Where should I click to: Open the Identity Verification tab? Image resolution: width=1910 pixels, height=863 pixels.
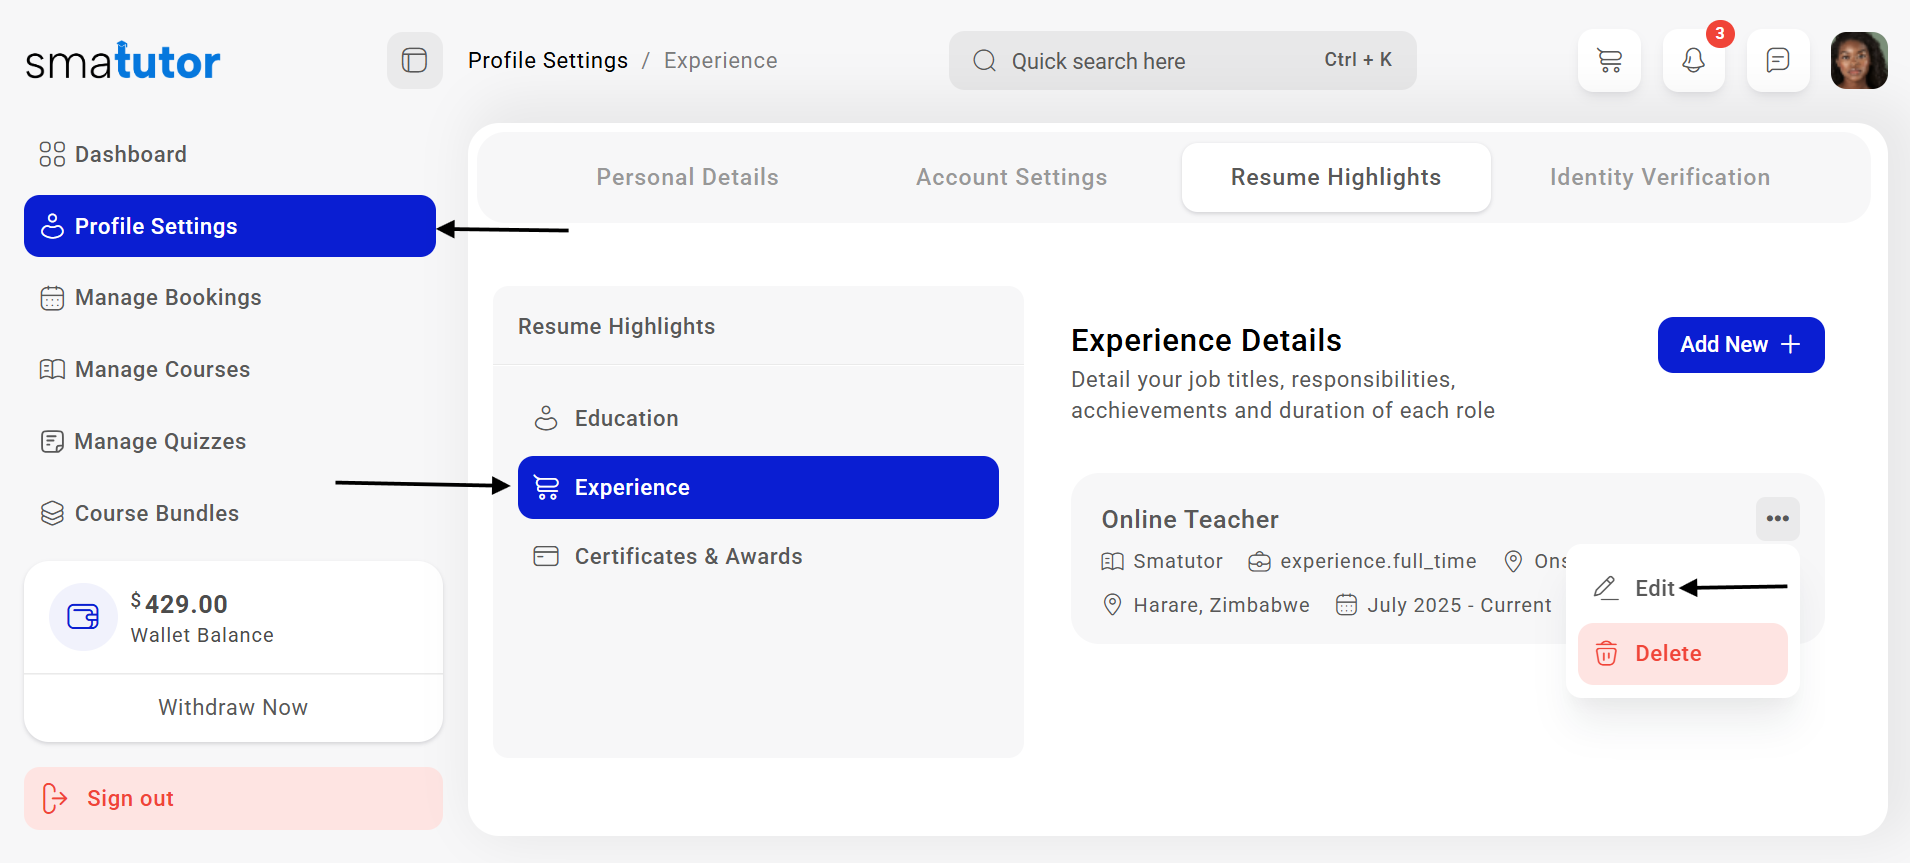click(1659, 177)
